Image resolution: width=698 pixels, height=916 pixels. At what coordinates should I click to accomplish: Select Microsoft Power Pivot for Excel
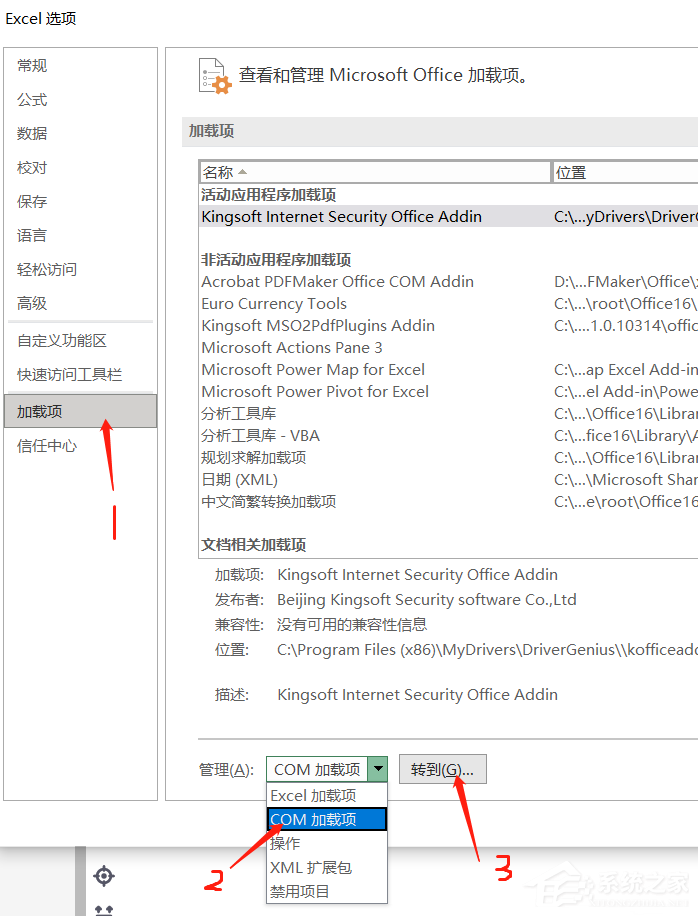[448, 391]
